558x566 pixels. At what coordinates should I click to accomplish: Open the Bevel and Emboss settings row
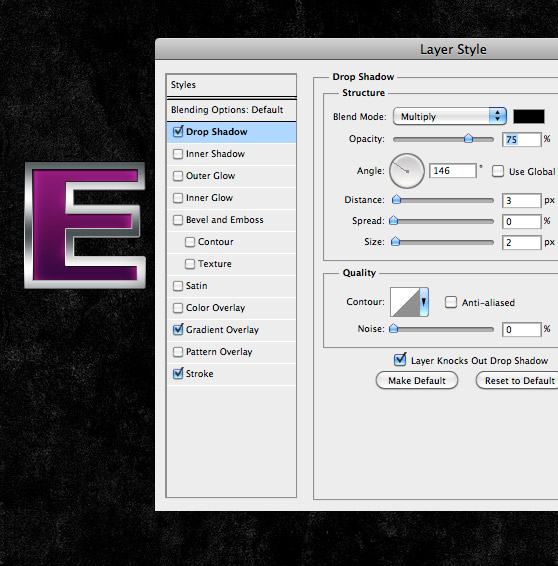231,220
